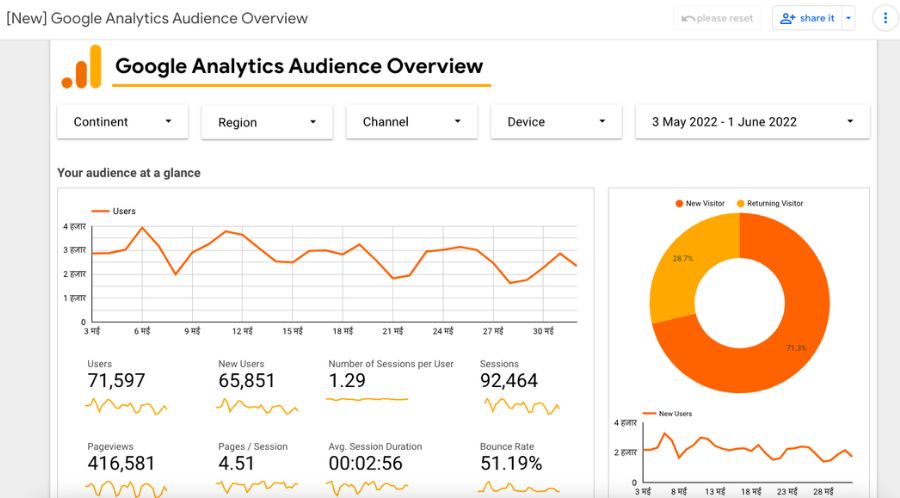
Task: Open the Channel filter dropdown
Action: pyautogui.click(x=412, y=122)
